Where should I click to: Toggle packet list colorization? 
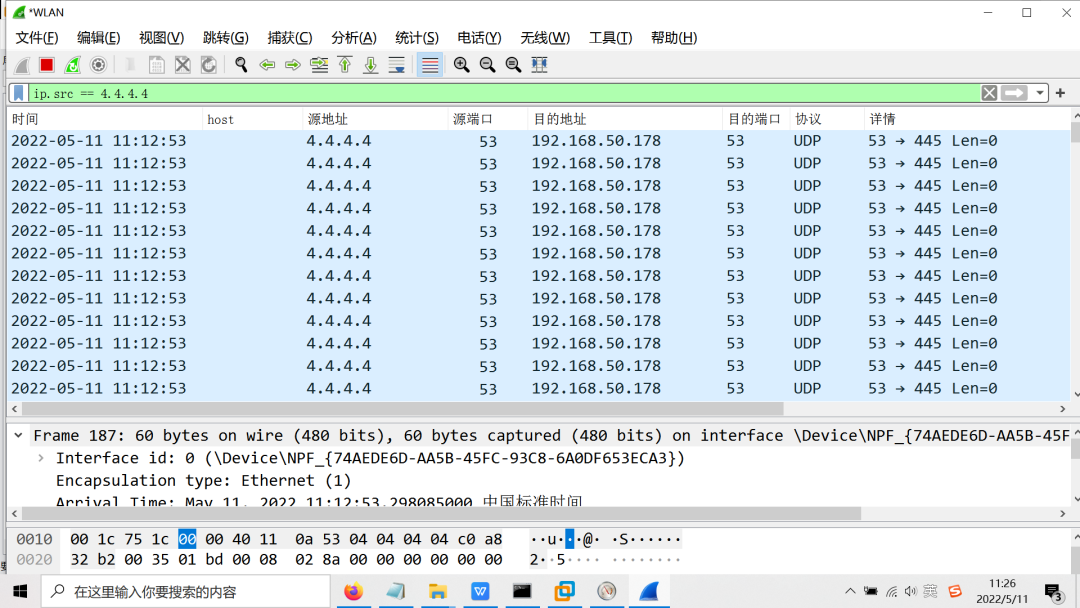430,65
